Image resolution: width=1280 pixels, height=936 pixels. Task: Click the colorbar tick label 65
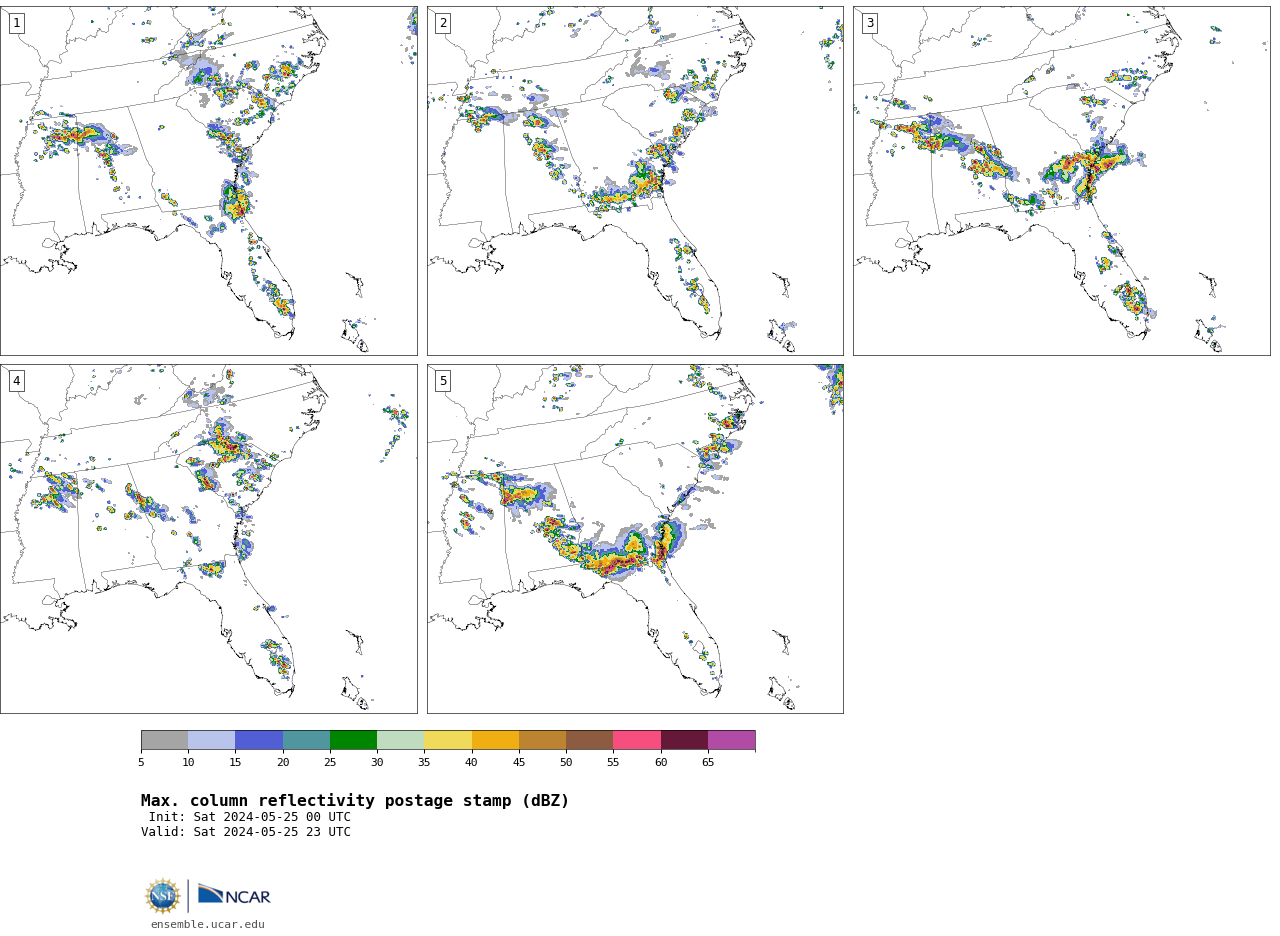coord(708,763)
